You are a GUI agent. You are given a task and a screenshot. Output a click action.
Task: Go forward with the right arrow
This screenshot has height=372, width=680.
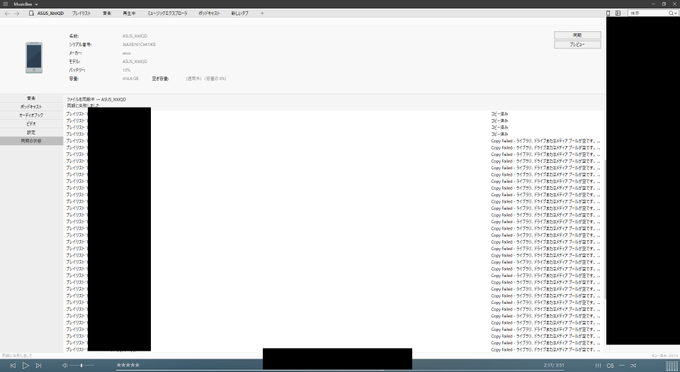(16, 13)
